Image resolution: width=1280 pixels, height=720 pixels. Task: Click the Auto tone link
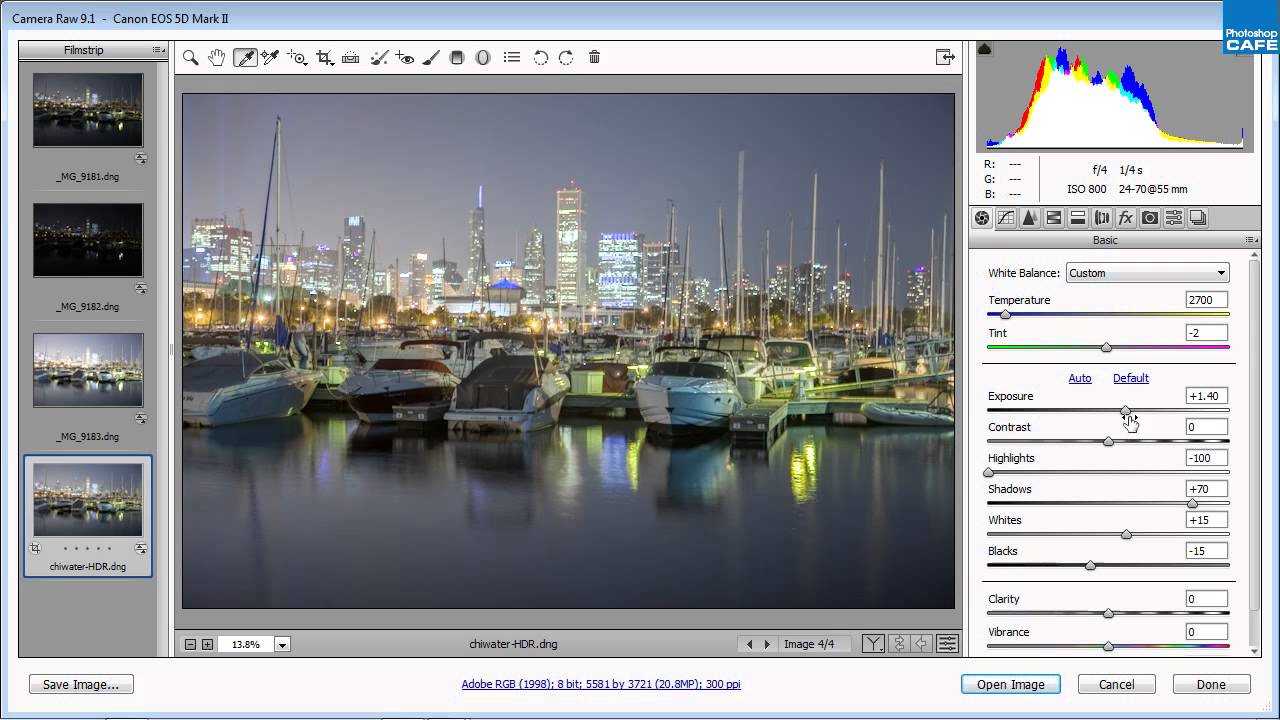pos(1080,378)
